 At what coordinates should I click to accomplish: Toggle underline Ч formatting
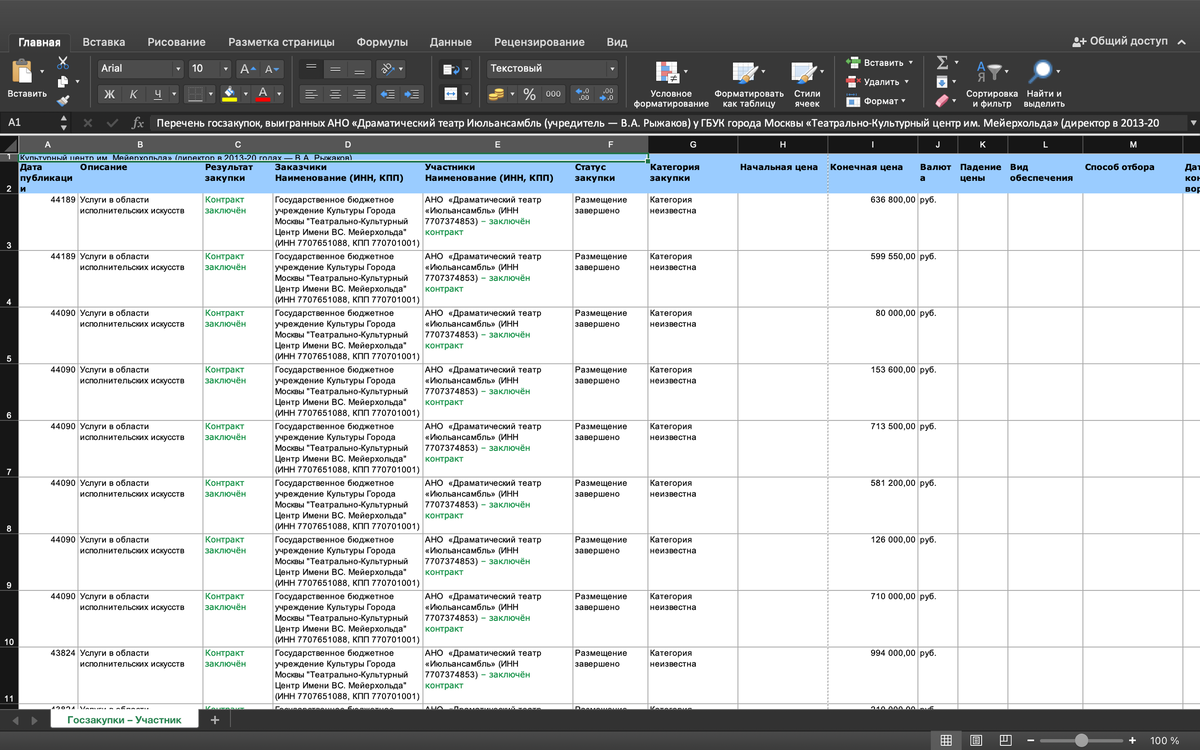158,94
